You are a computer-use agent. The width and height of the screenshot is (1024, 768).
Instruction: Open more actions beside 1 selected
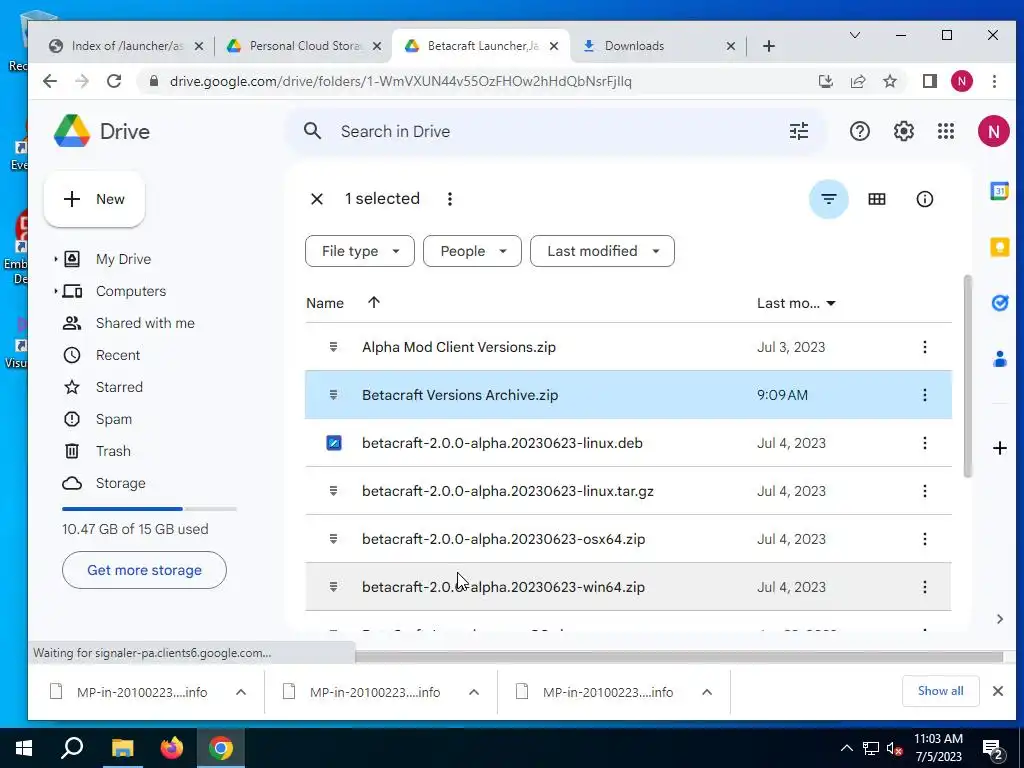[449, 199]
